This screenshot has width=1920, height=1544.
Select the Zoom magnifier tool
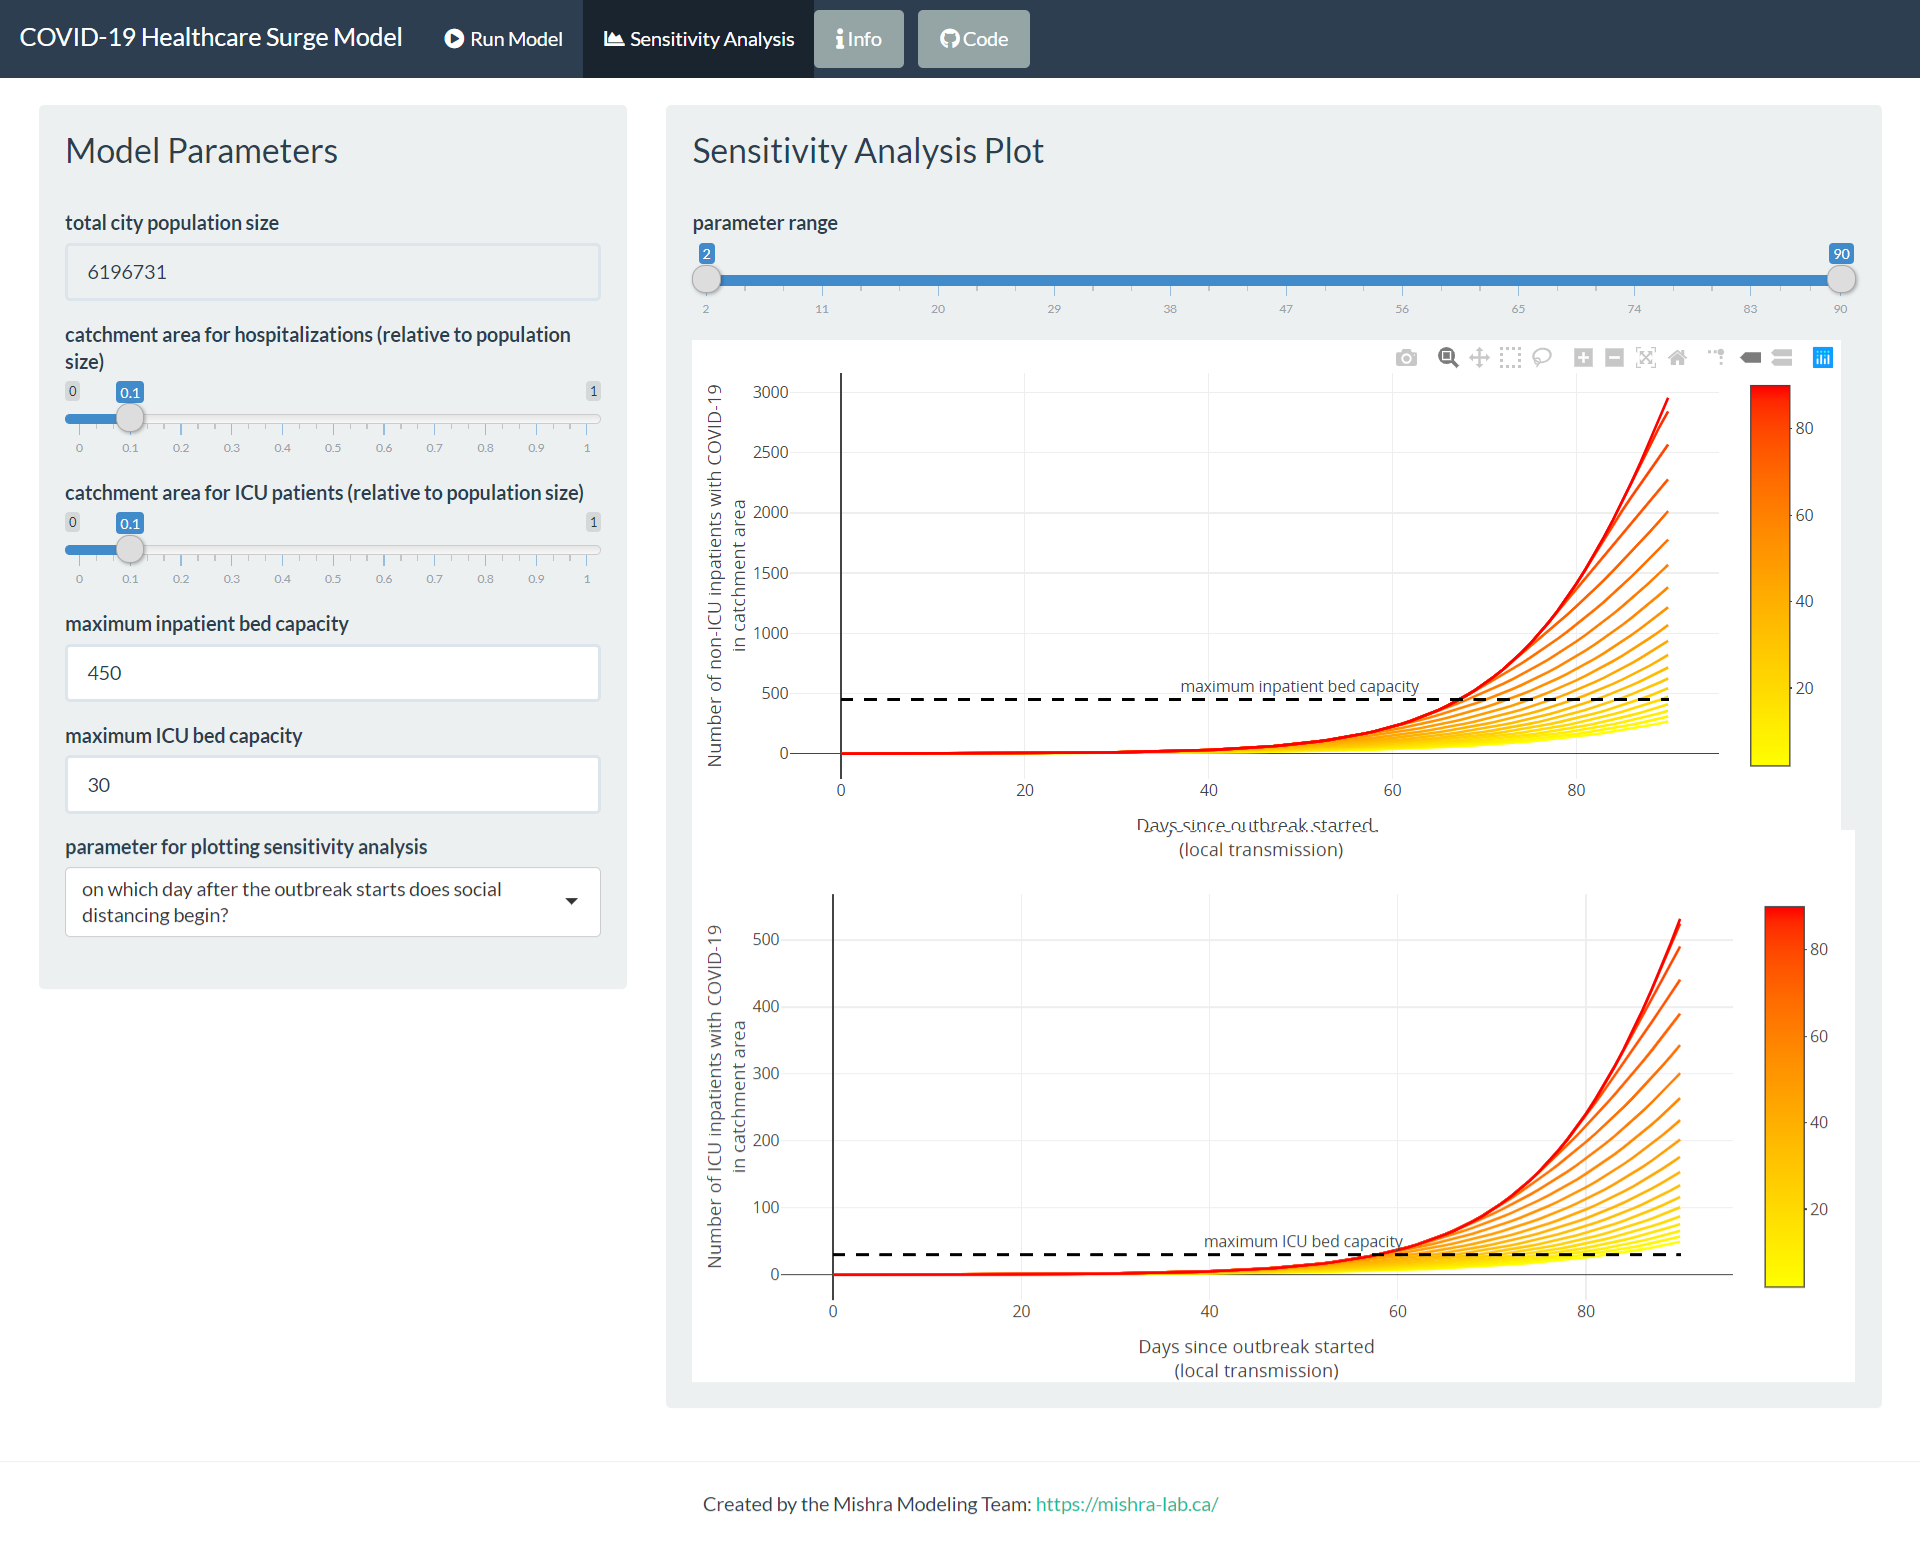point(1447,358)
